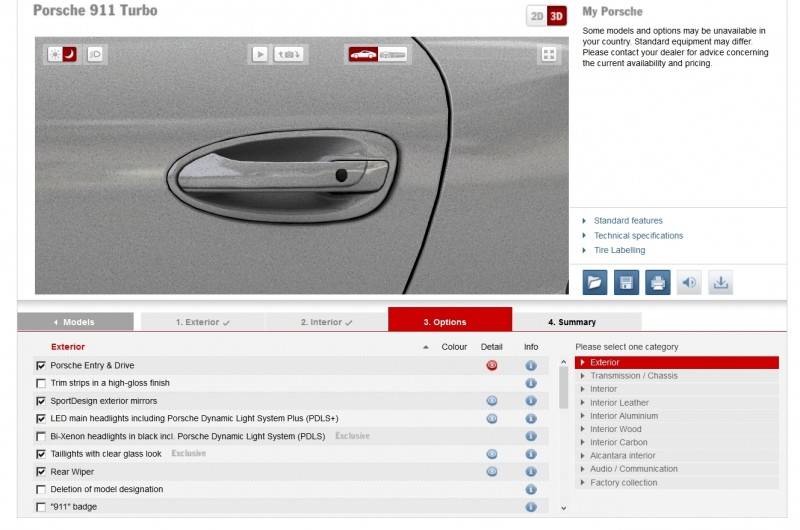Open the 2. Interior tab
This screenshot has height=530, width=800.
pyautogui.click(x=327, y=322)
